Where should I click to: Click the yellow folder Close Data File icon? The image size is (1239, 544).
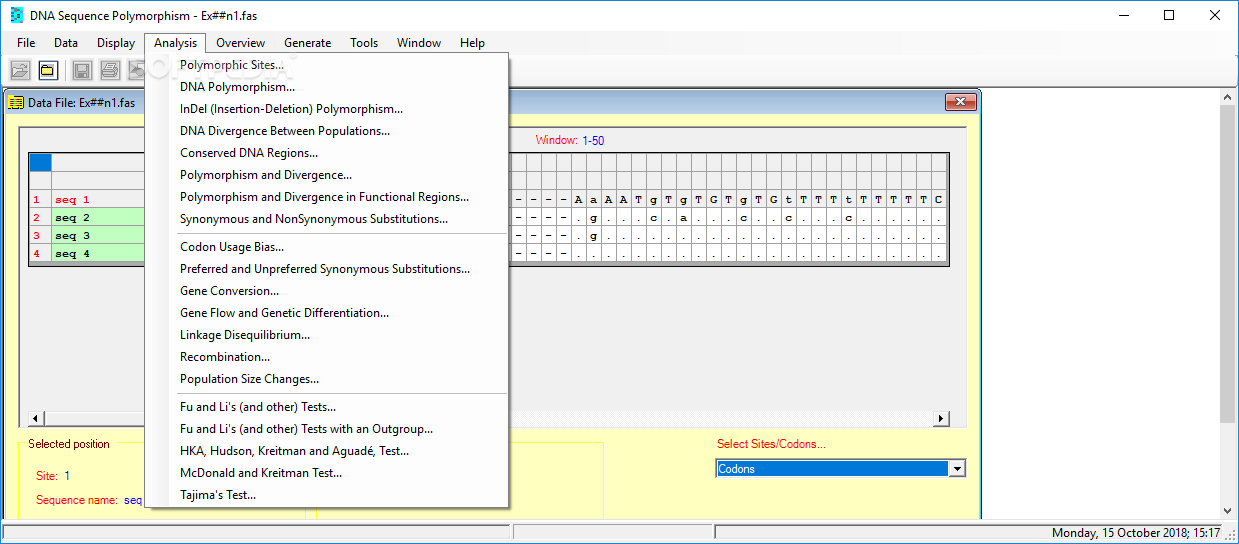[48, 70]
